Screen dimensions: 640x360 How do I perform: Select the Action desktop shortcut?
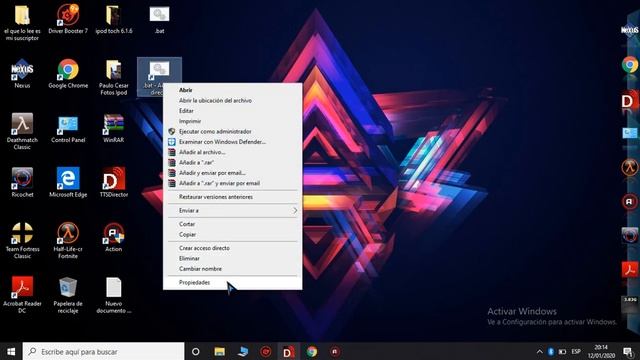(113, 237)
